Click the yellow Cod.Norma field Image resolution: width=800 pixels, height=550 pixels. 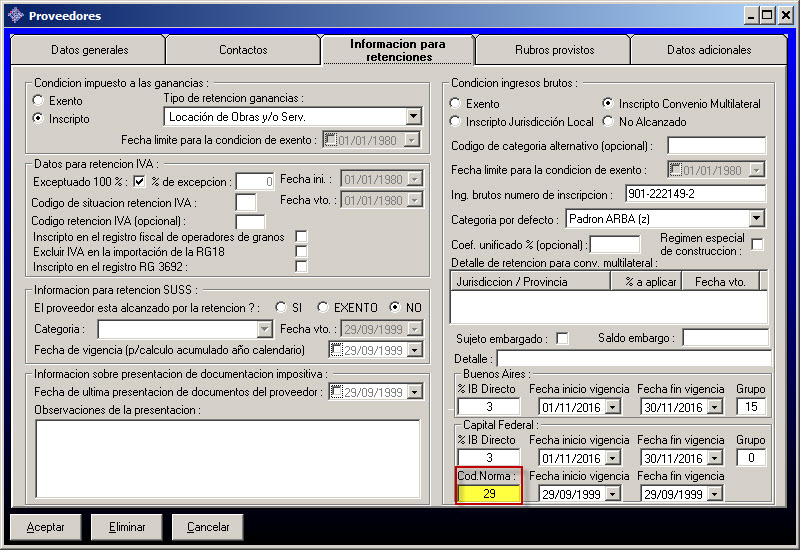(489, 494)
